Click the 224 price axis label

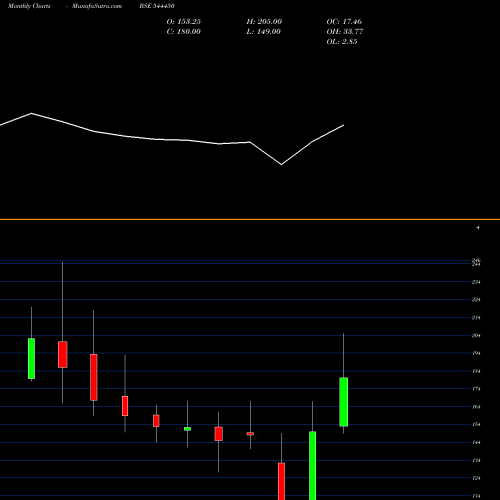pyautogui.click(x=476, y=300)
